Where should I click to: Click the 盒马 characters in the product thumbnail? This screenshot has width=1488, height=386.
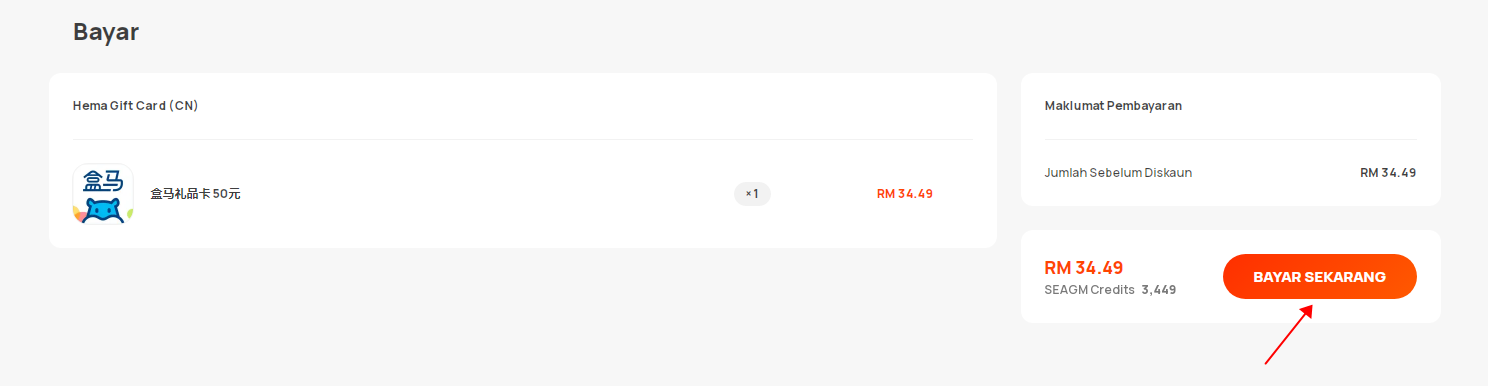(103, 181)
